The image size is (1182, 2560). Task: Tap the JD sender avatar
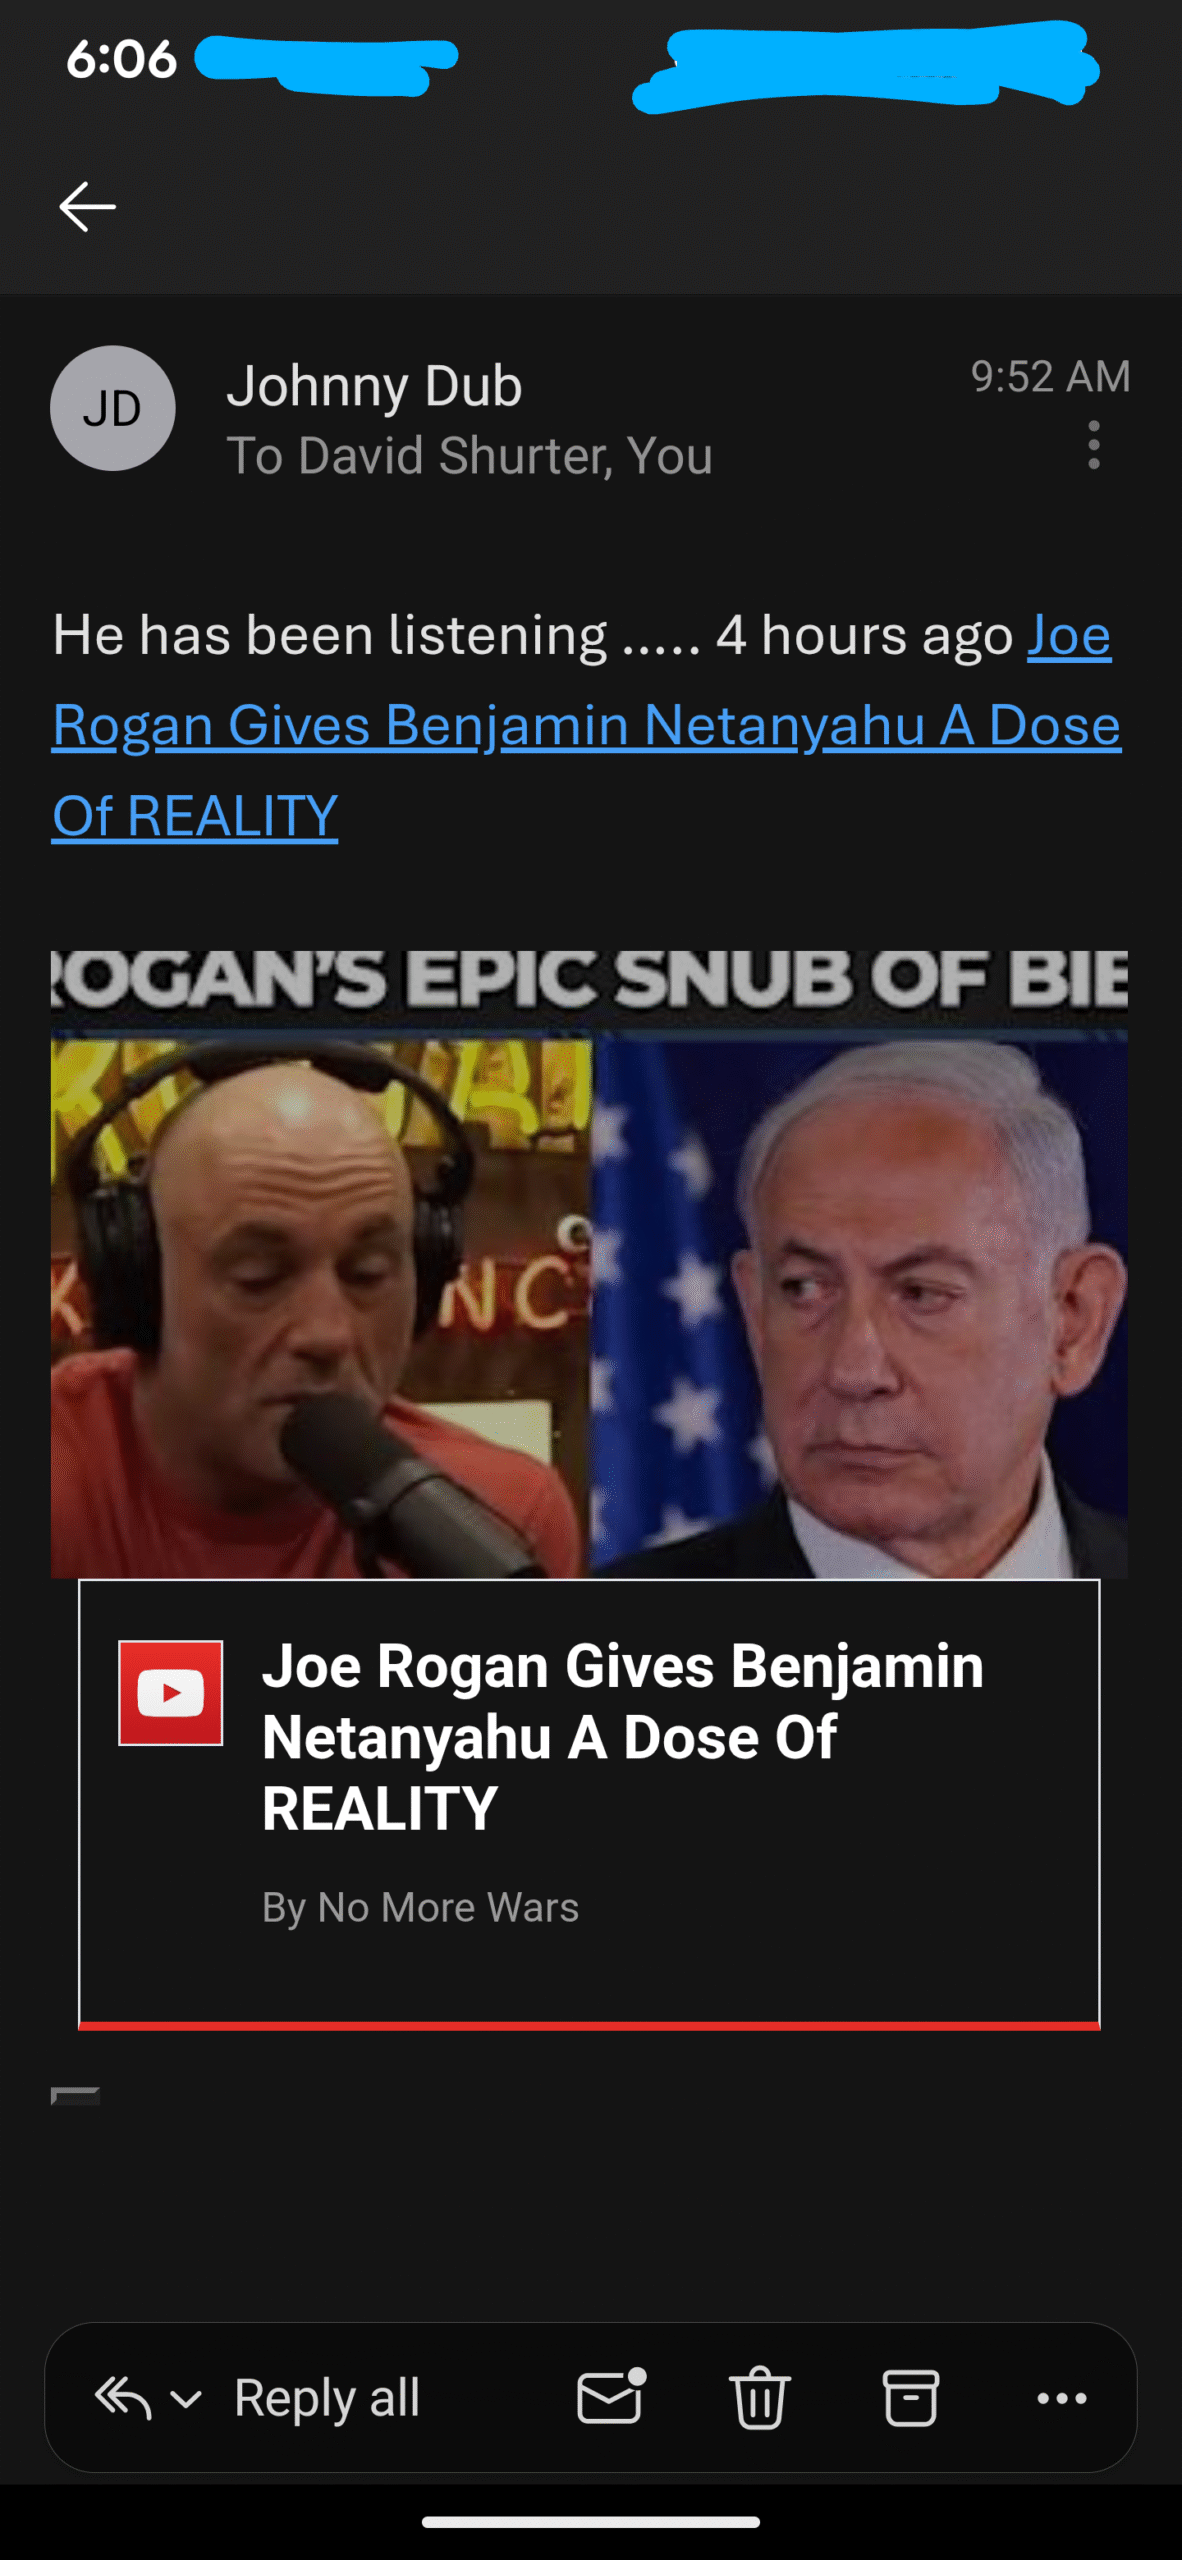point(113,408)
